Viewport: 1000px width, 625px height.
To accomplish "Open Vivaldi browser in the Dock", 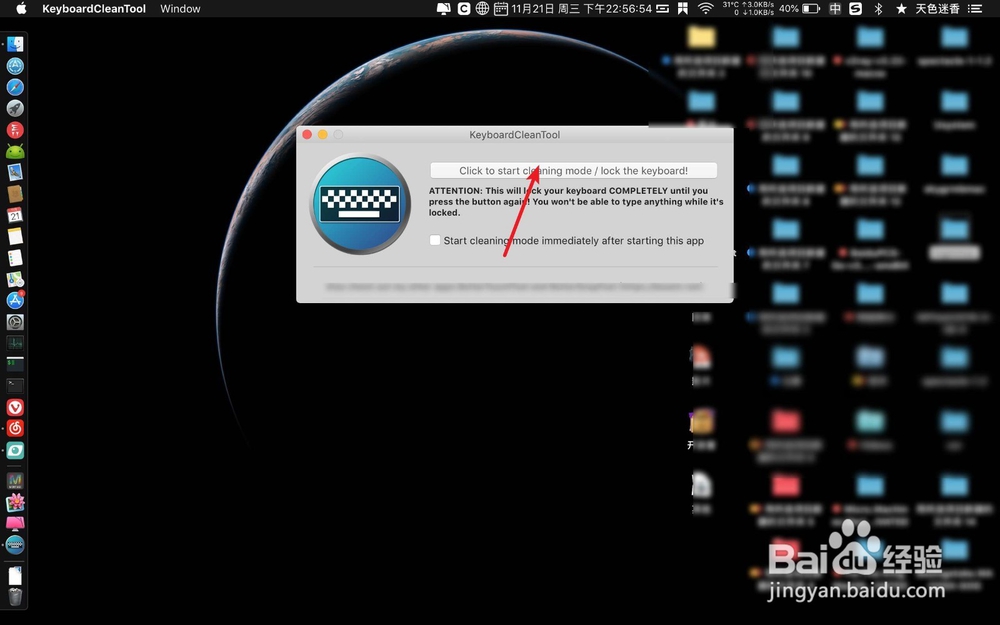I will point(15,407).
